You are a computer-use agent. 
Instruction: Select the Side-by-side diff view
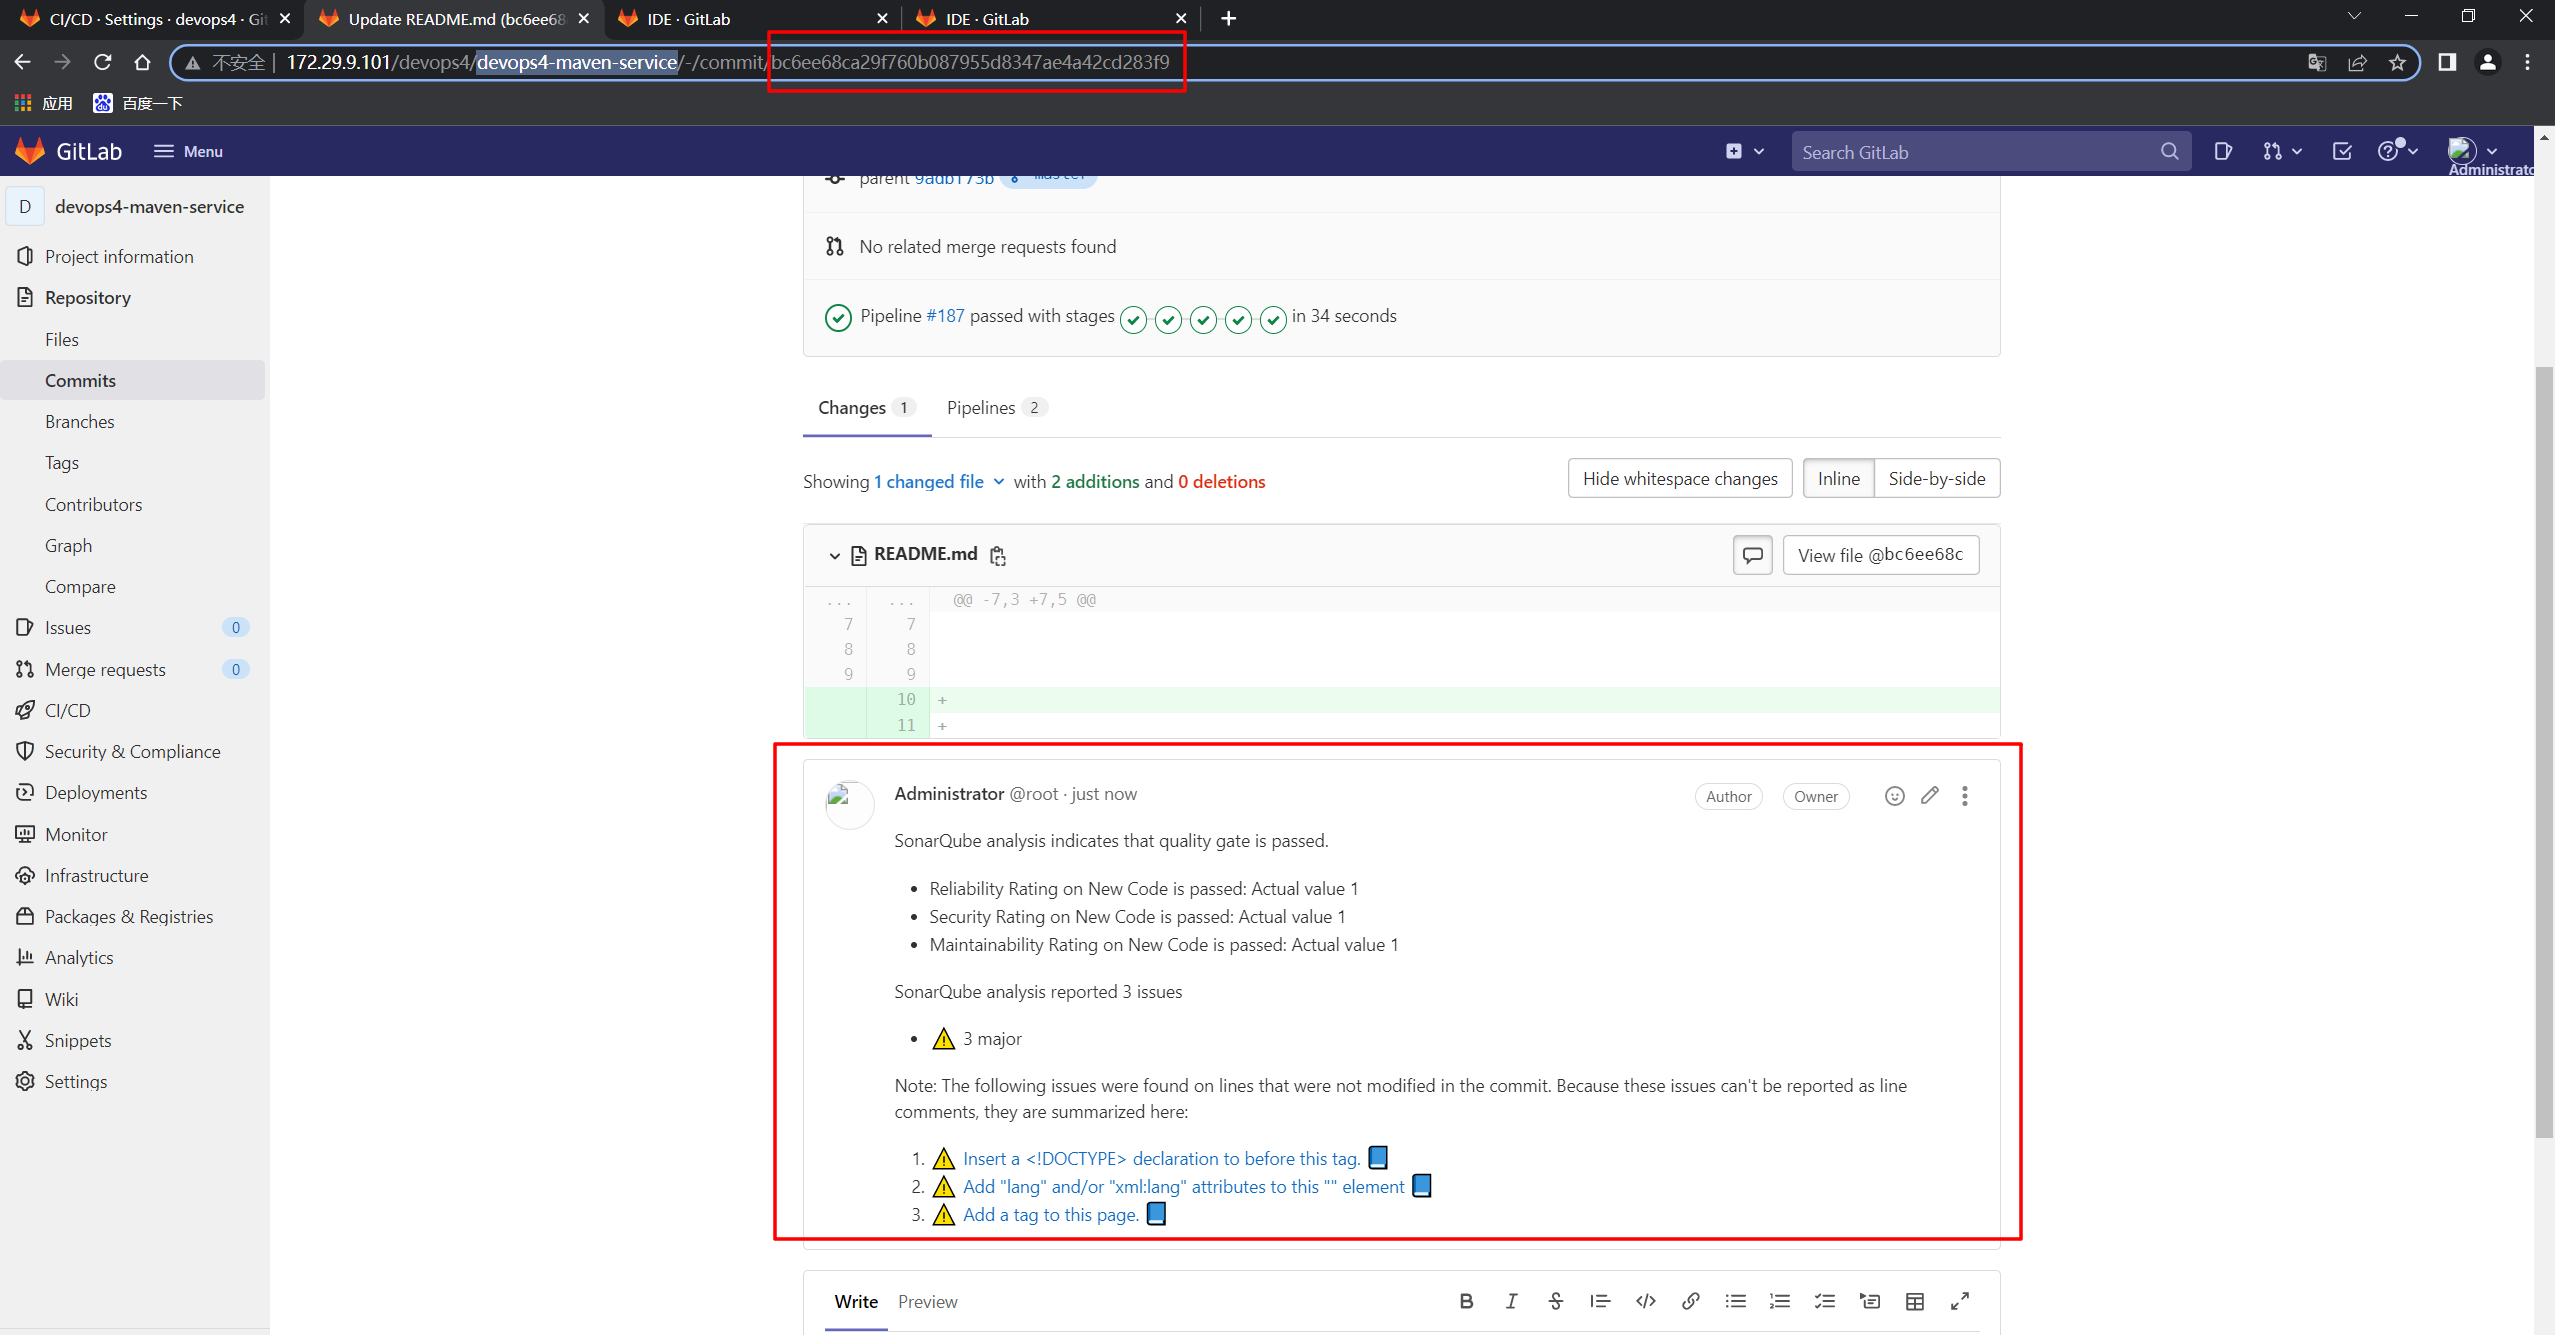point(1936,478)
